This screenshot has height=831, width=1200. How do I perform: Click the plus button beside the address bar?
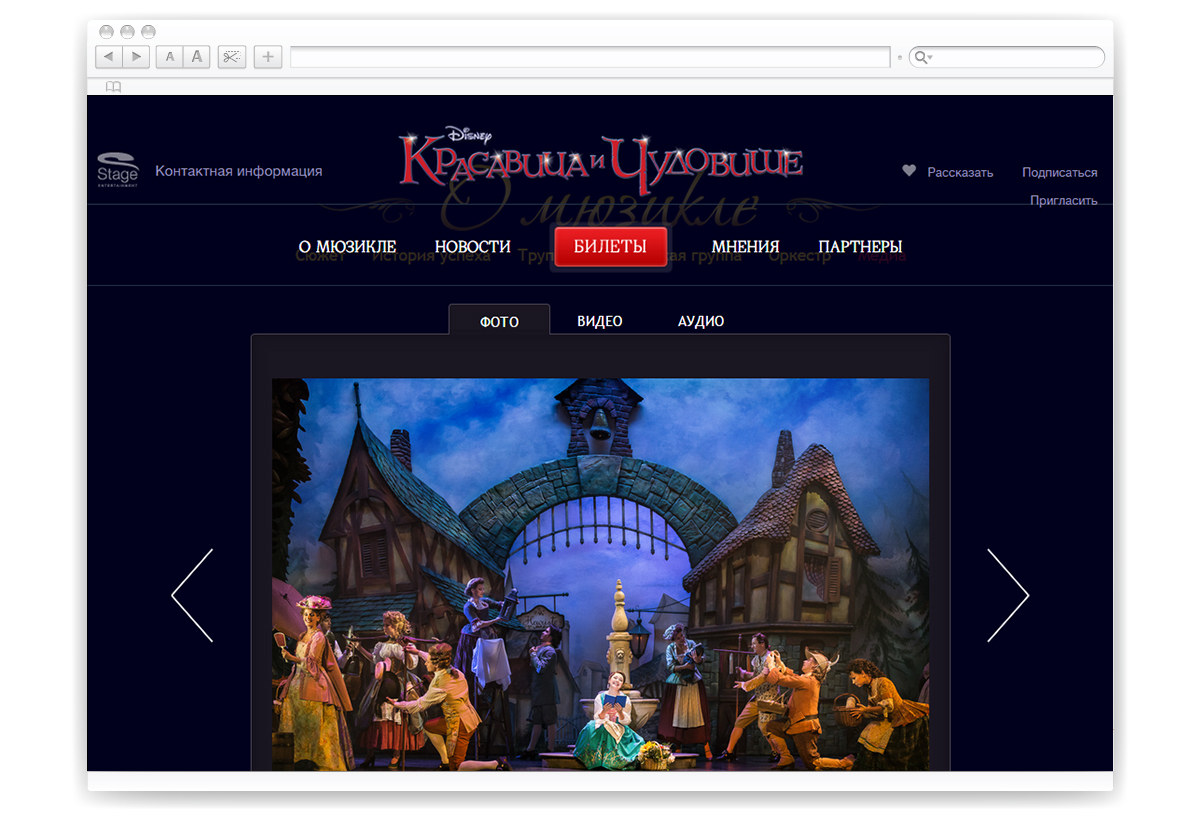(267, 57)
